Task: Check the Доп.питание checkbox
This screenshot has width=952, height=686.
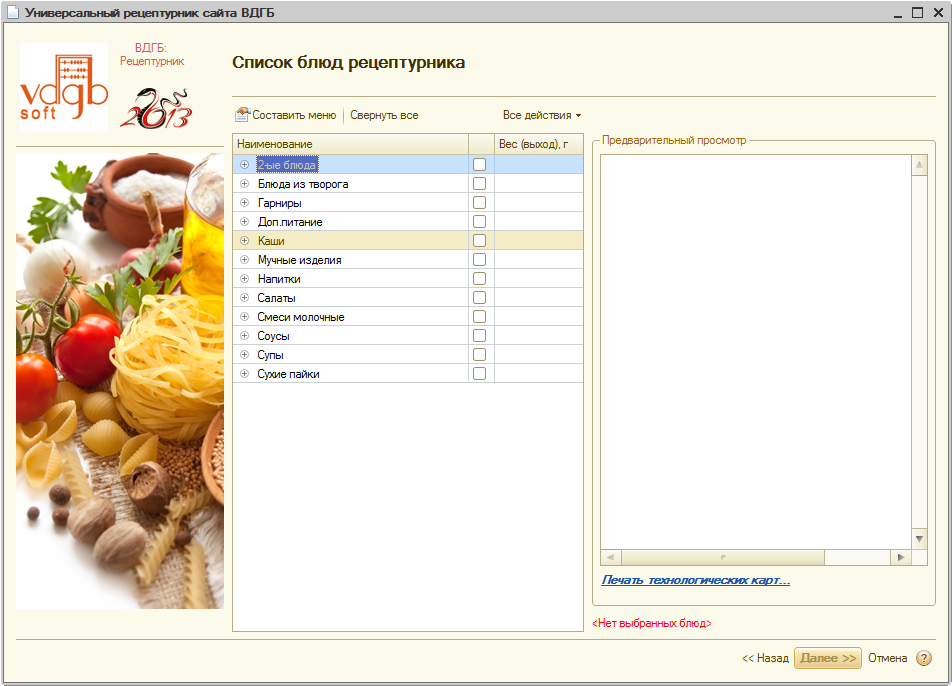Action: [479, 222]
